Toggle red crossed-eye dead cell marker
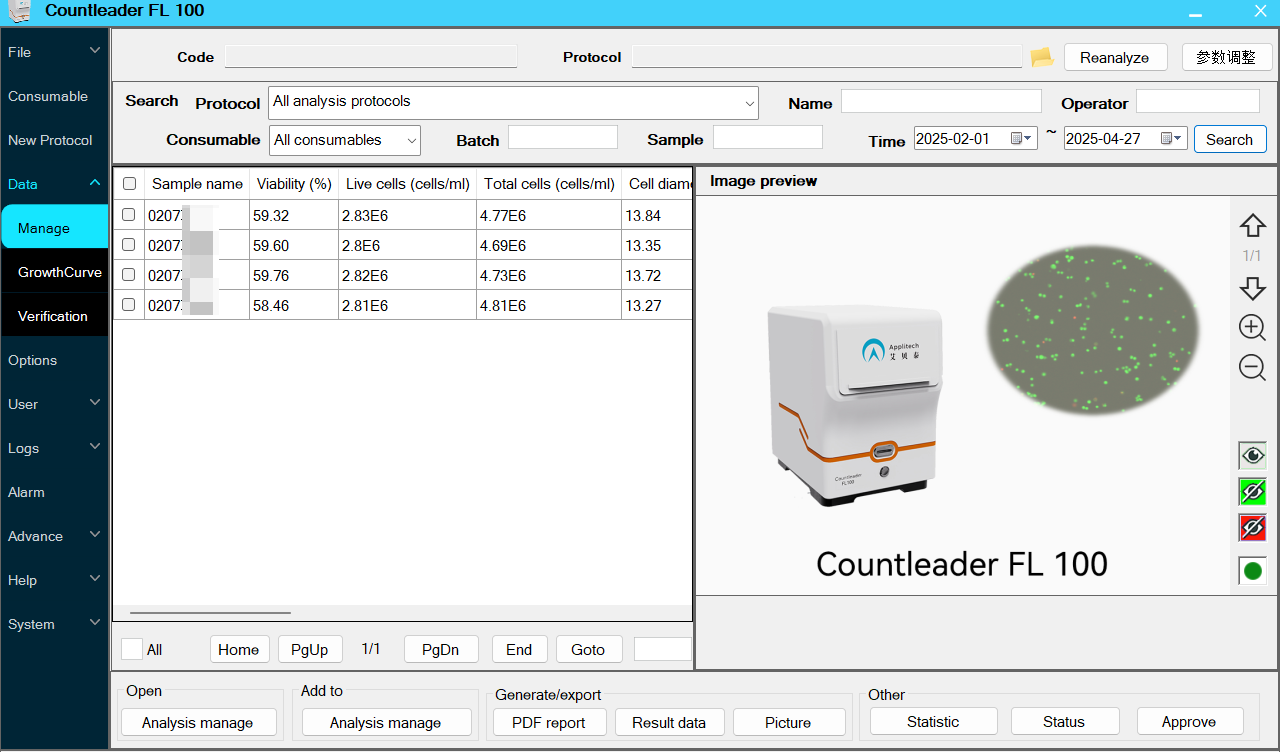Viewport: 1280px width, 752px height. tap(1252, 527)
